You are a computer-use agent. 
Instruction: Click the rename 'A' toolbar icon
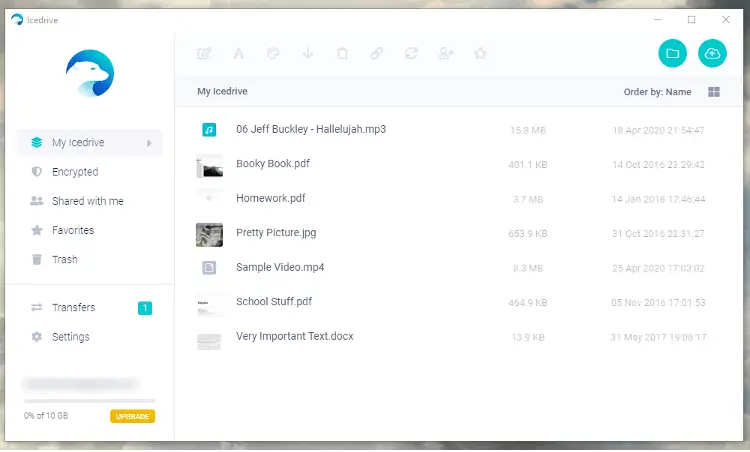coord(238,54)
